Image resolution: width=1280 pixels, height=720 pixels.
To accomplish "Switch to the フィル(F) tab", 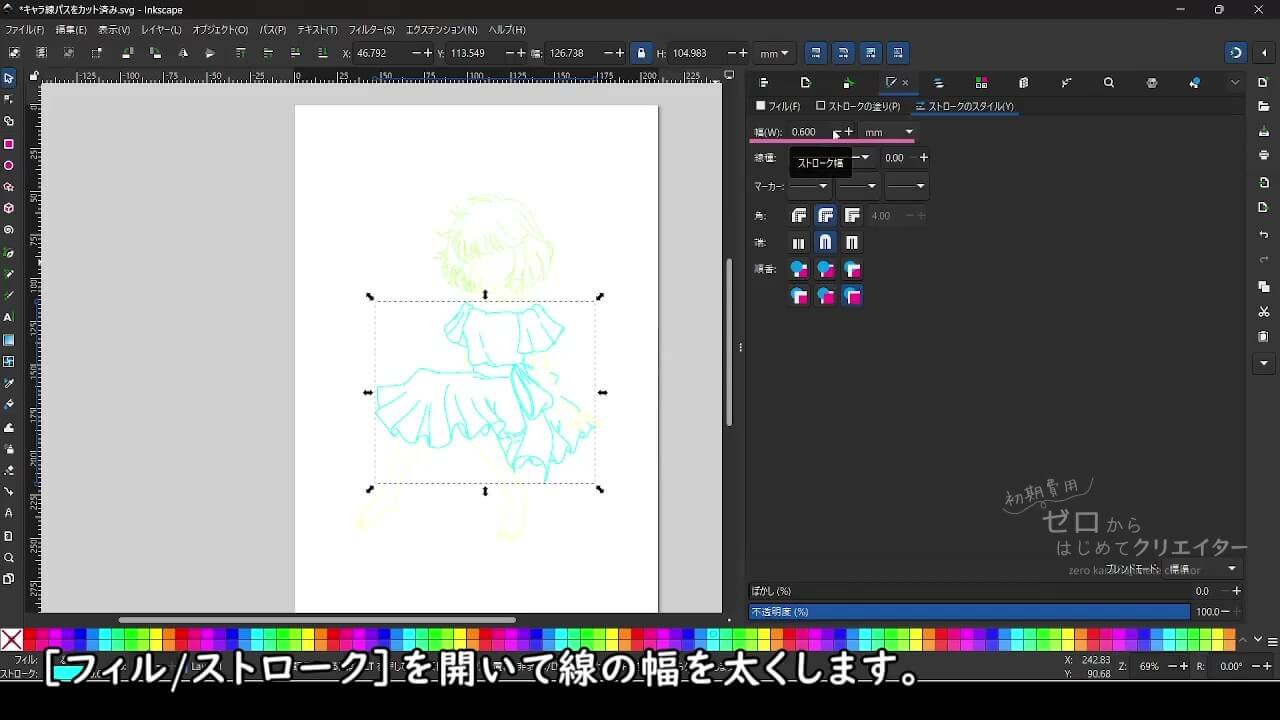I will tap(778, 106).
